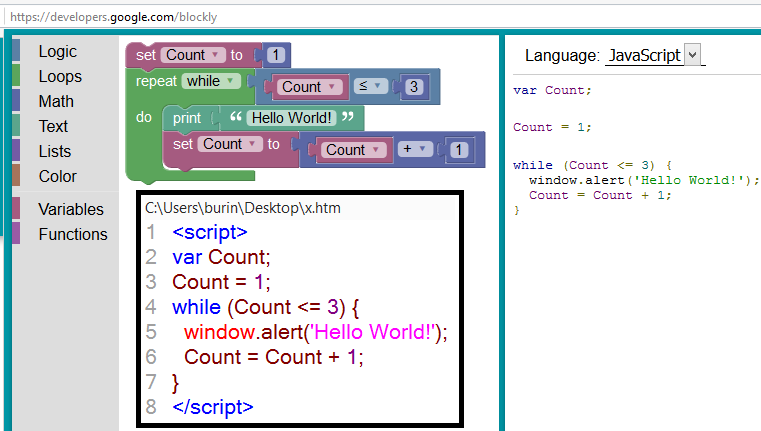
Task: Open Count variable dropdown in top set block
Action: pyautogui.click(x=192, y=55)
